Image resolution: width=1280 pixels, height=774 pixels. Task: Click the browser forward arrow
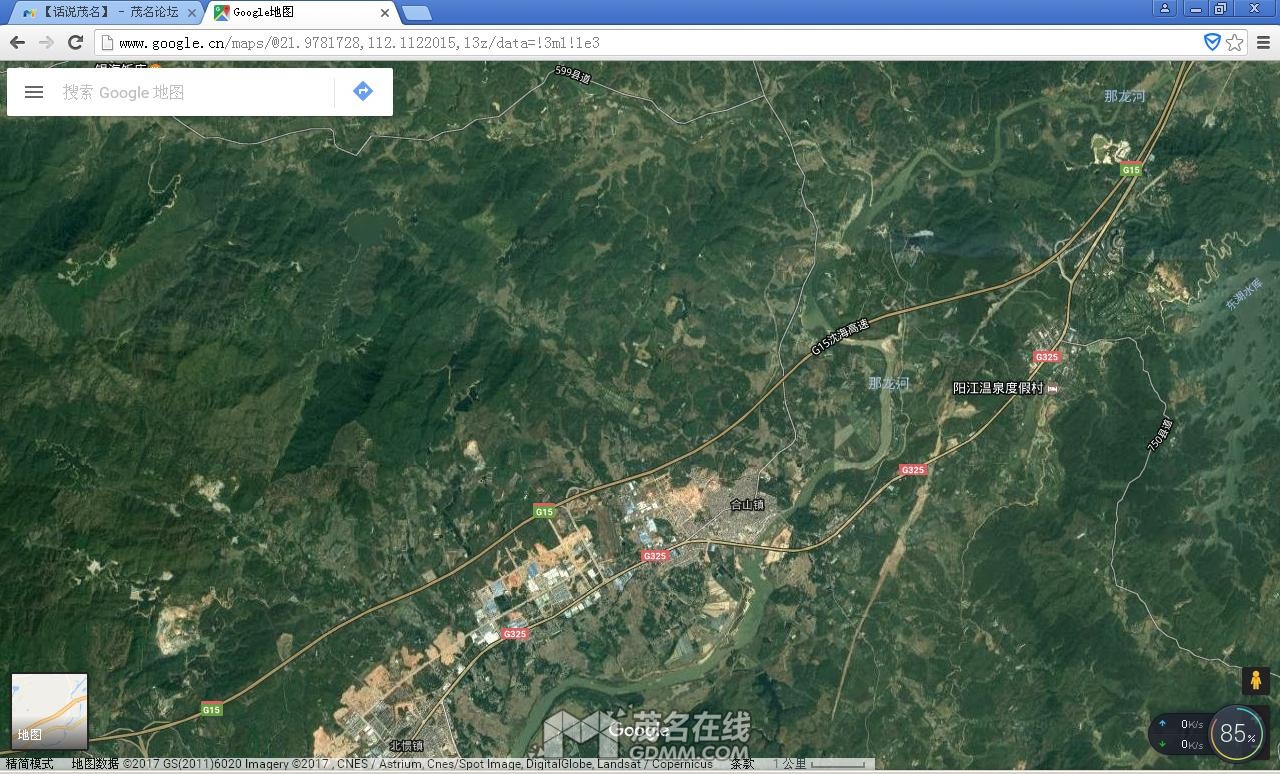[46, 42]
